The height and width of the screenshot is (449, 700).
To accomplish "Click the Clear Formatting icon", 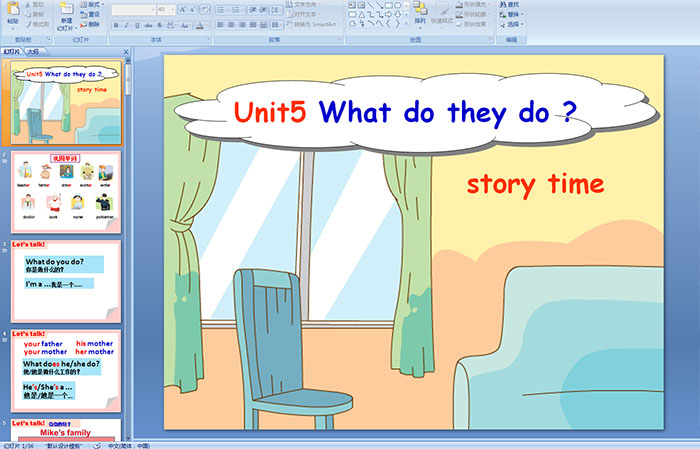I will coord(204,9).
